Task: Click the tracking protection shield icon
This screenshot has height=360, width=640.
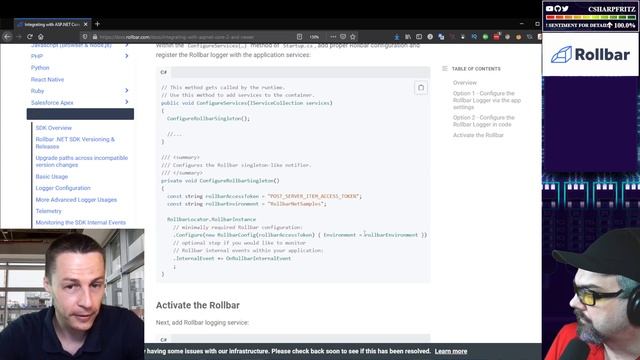Action: 85,36
